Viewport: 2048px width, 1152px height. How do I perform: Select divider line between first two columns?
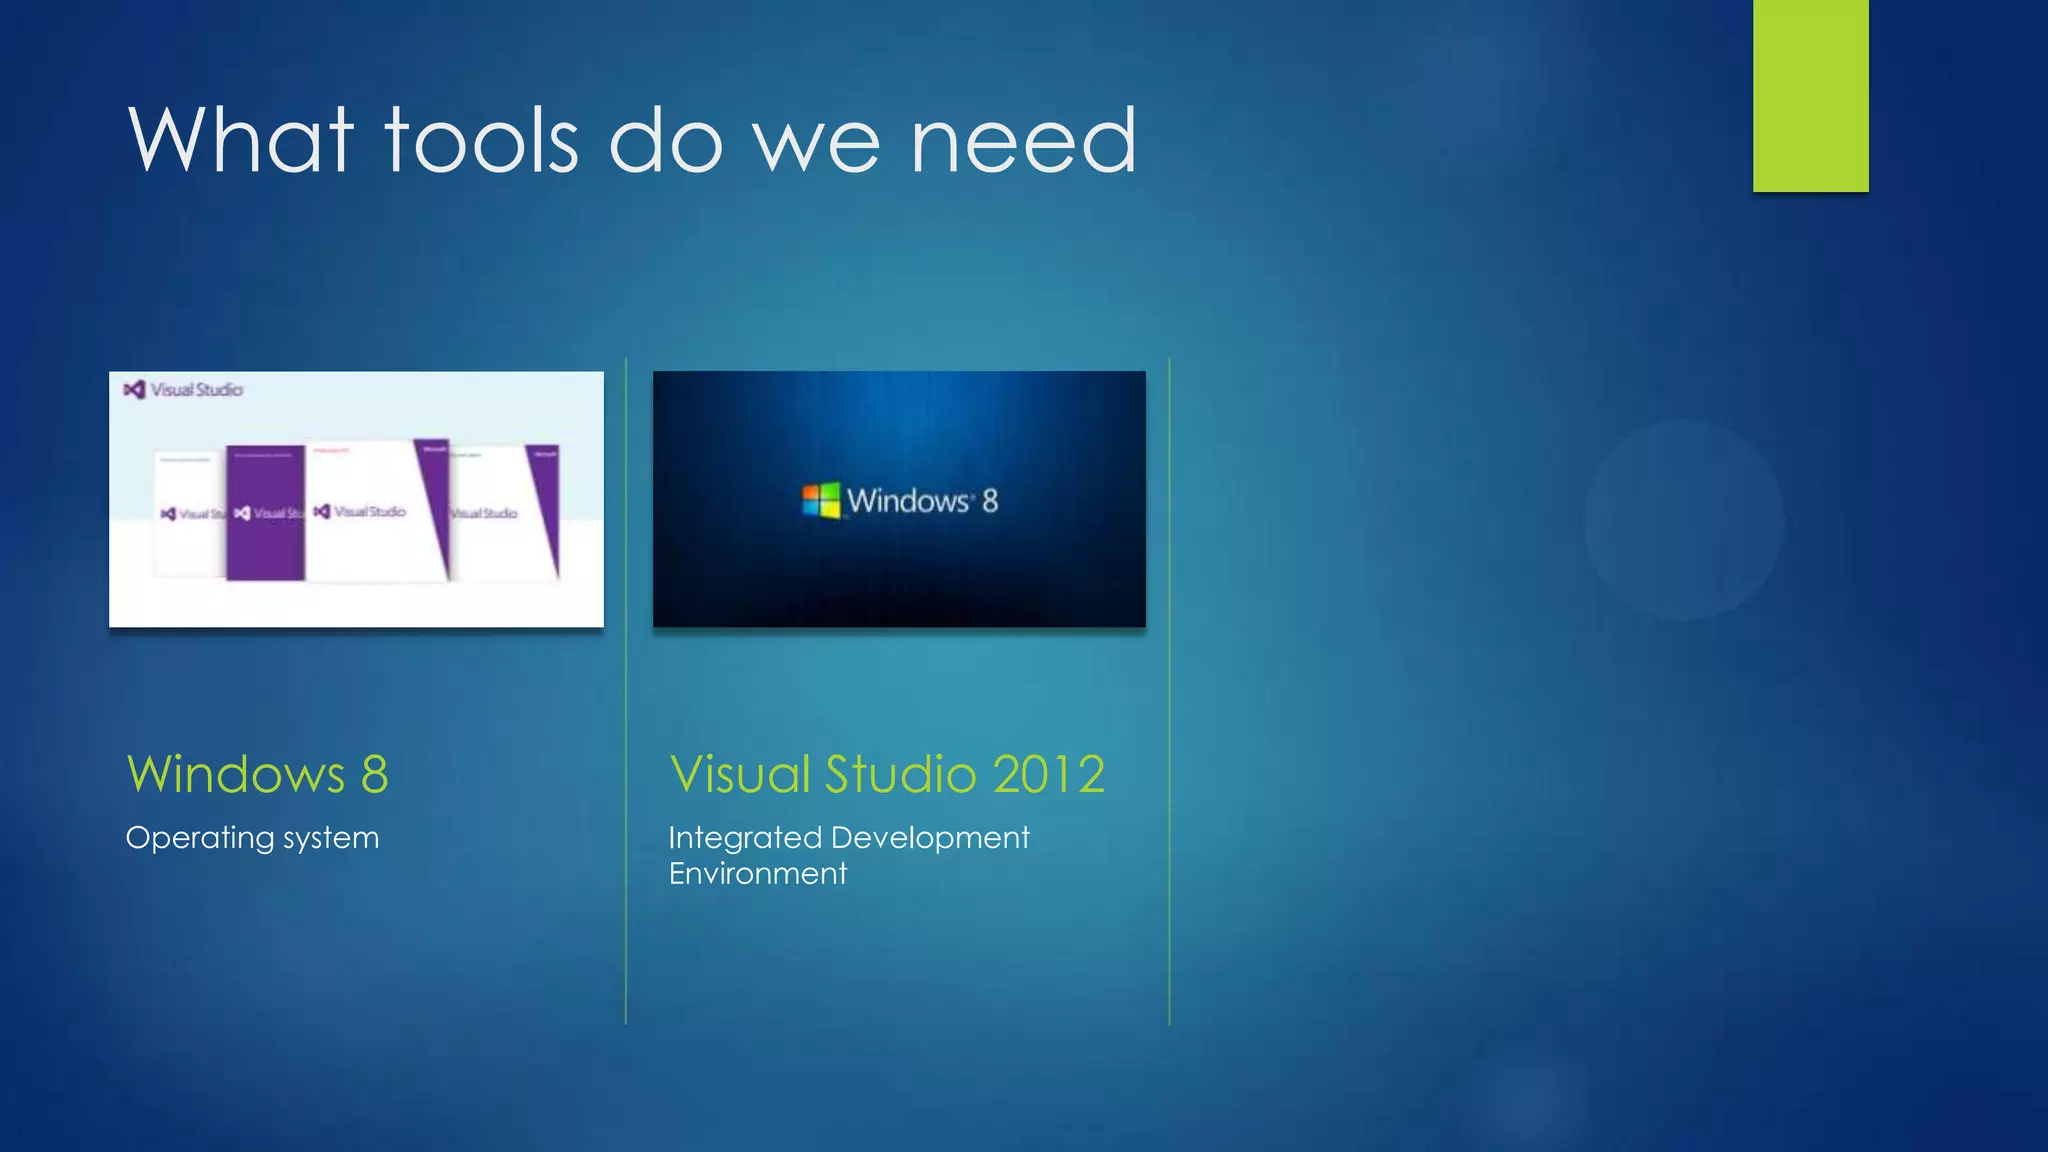626,690
